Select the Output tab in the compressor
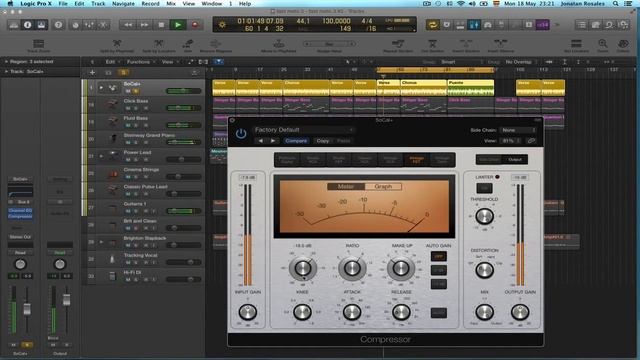Viewport: 640px width, 360px height. [x=515, y=160]
